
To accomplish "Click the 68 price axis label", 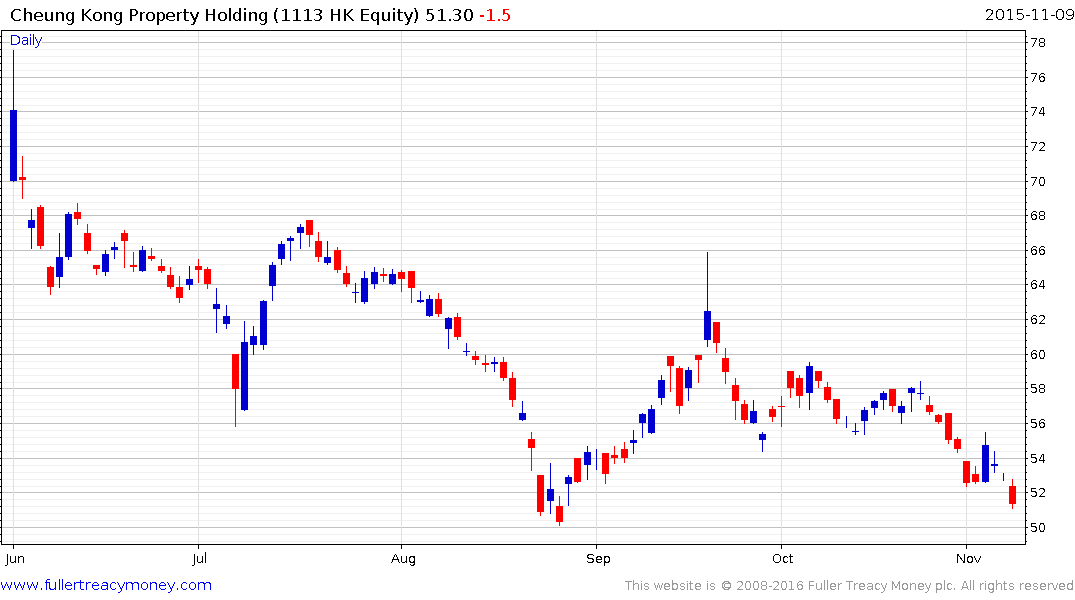I will coord(1037,216).
